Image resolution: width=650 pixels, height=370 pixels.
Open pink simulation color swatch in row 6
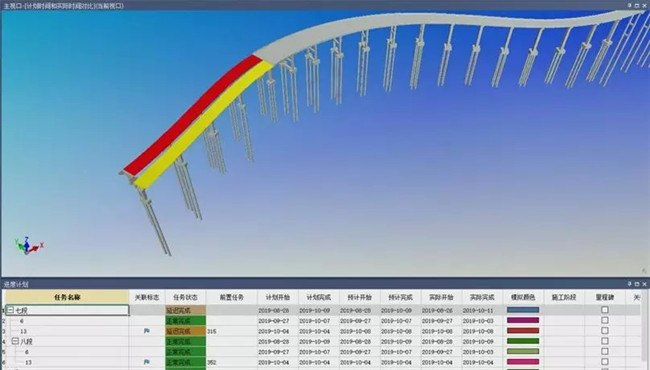point(523,362)
